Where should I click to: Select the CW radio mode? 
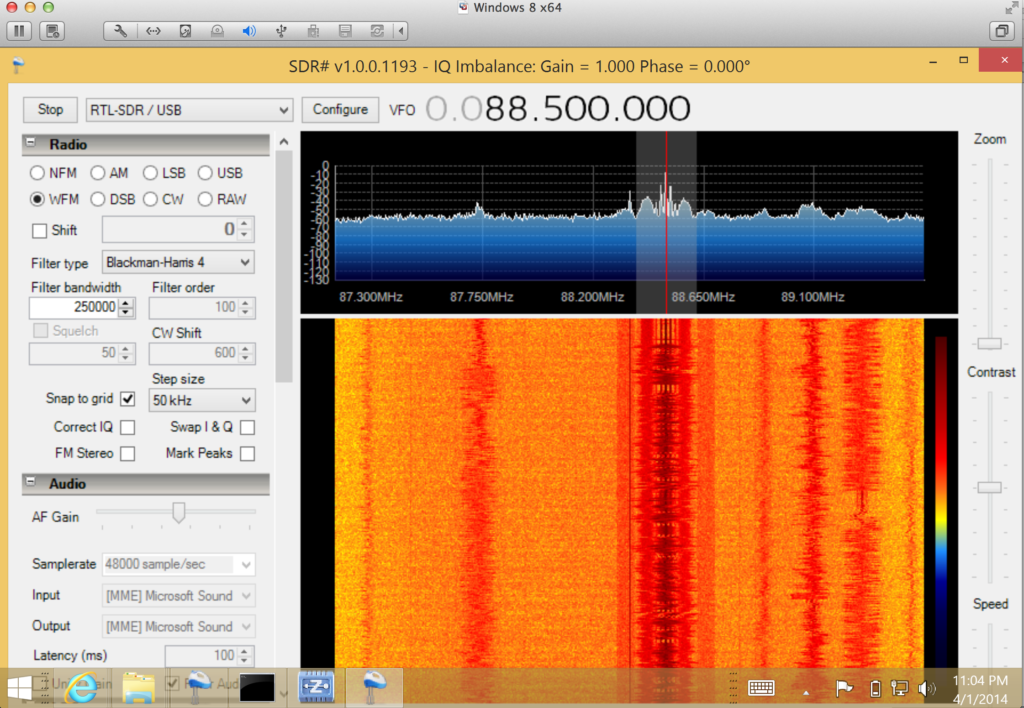[x=150, y=199]
